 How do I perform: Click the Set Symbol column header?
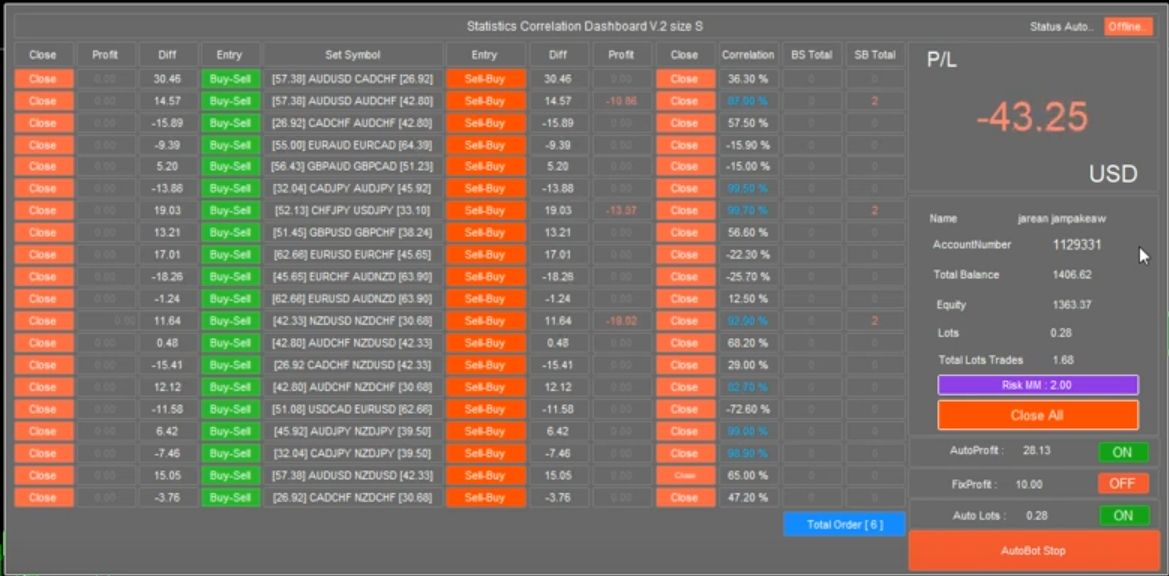353,54
